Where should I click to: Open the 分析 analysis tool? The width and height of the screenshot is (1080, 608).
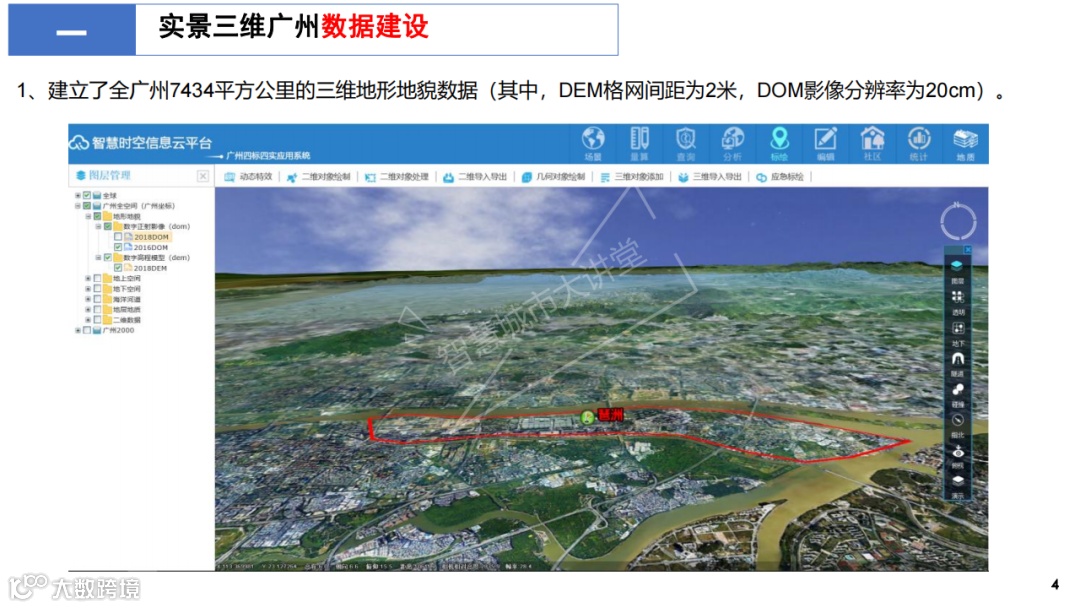(x=732, y=143)
